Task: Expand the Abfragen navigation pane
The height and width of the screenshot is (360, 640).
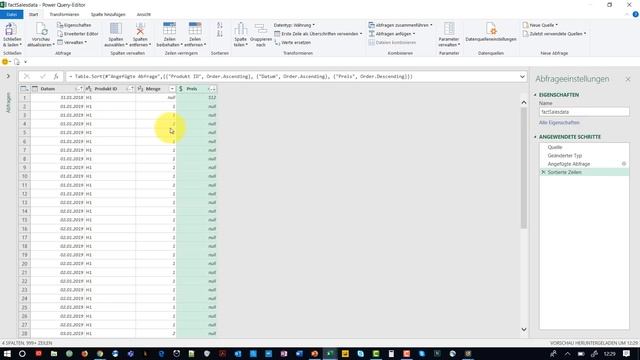Action: click(x=8, y=76)
